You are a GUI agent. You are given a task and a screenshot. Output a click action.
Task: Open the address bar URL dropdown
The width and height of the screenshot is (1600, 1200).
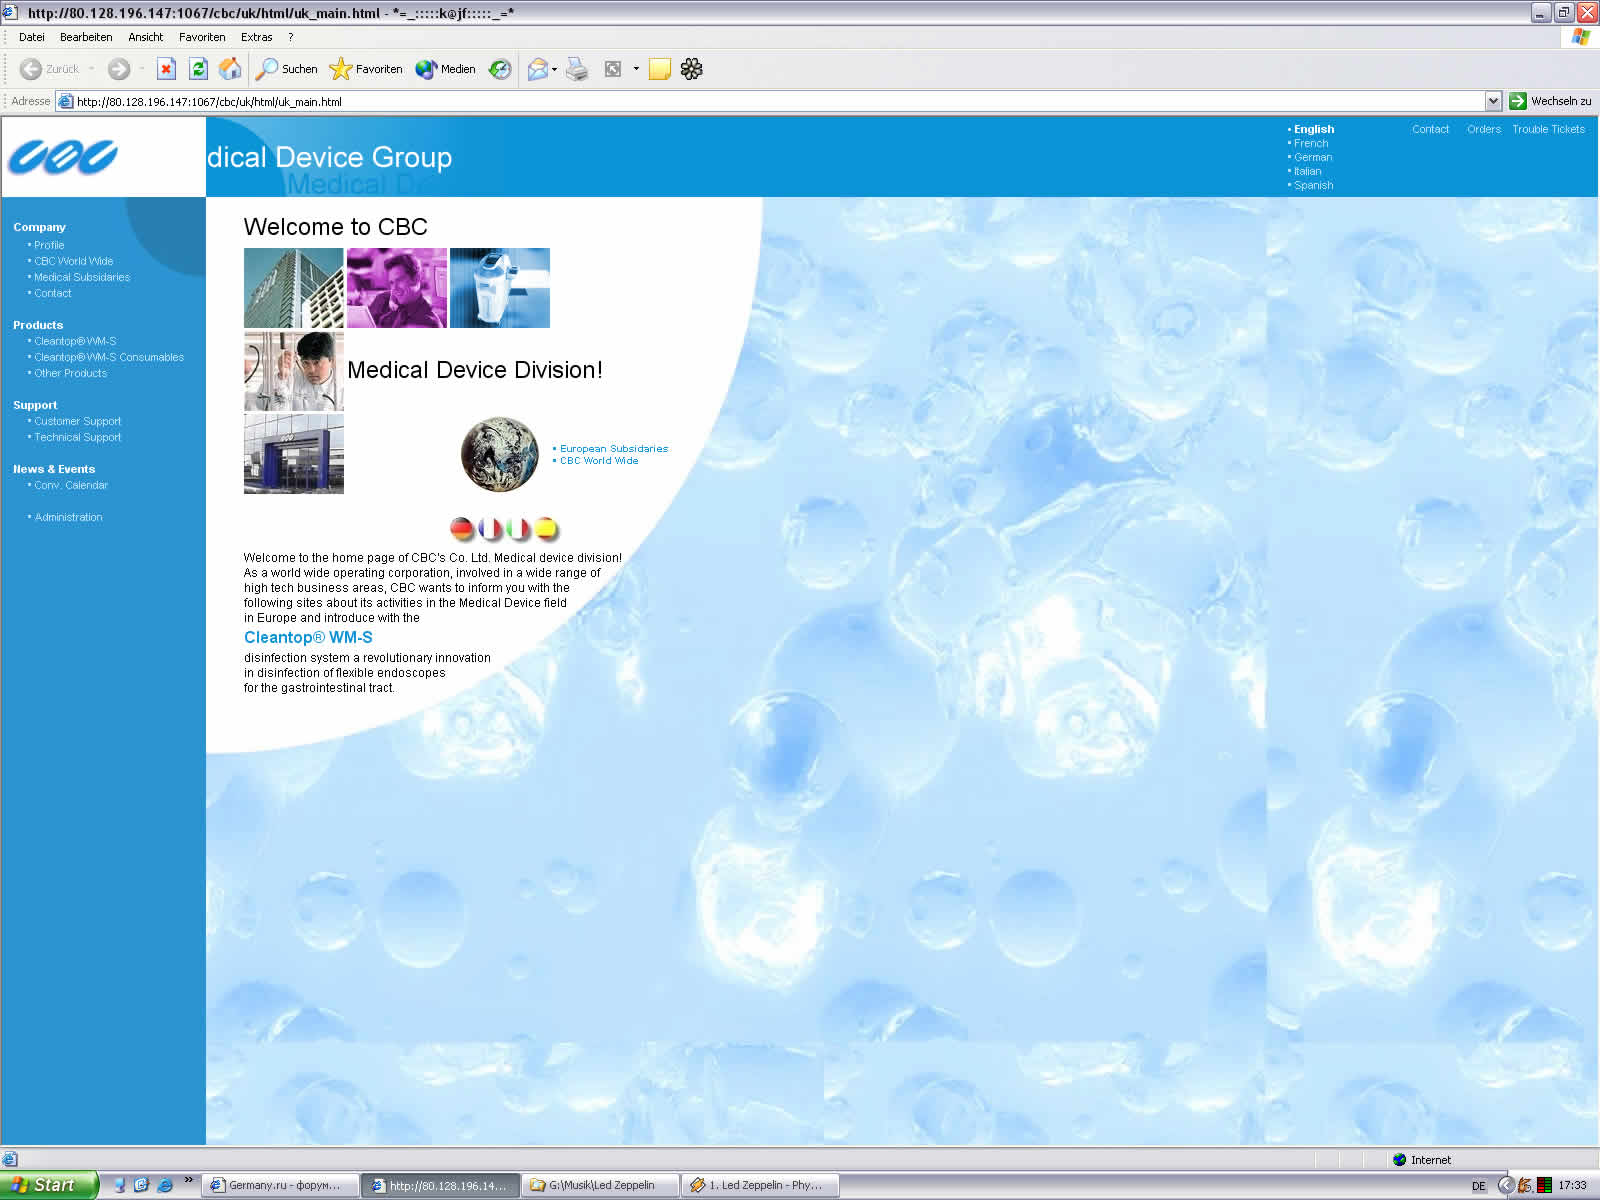click(x=1493, y=101)
